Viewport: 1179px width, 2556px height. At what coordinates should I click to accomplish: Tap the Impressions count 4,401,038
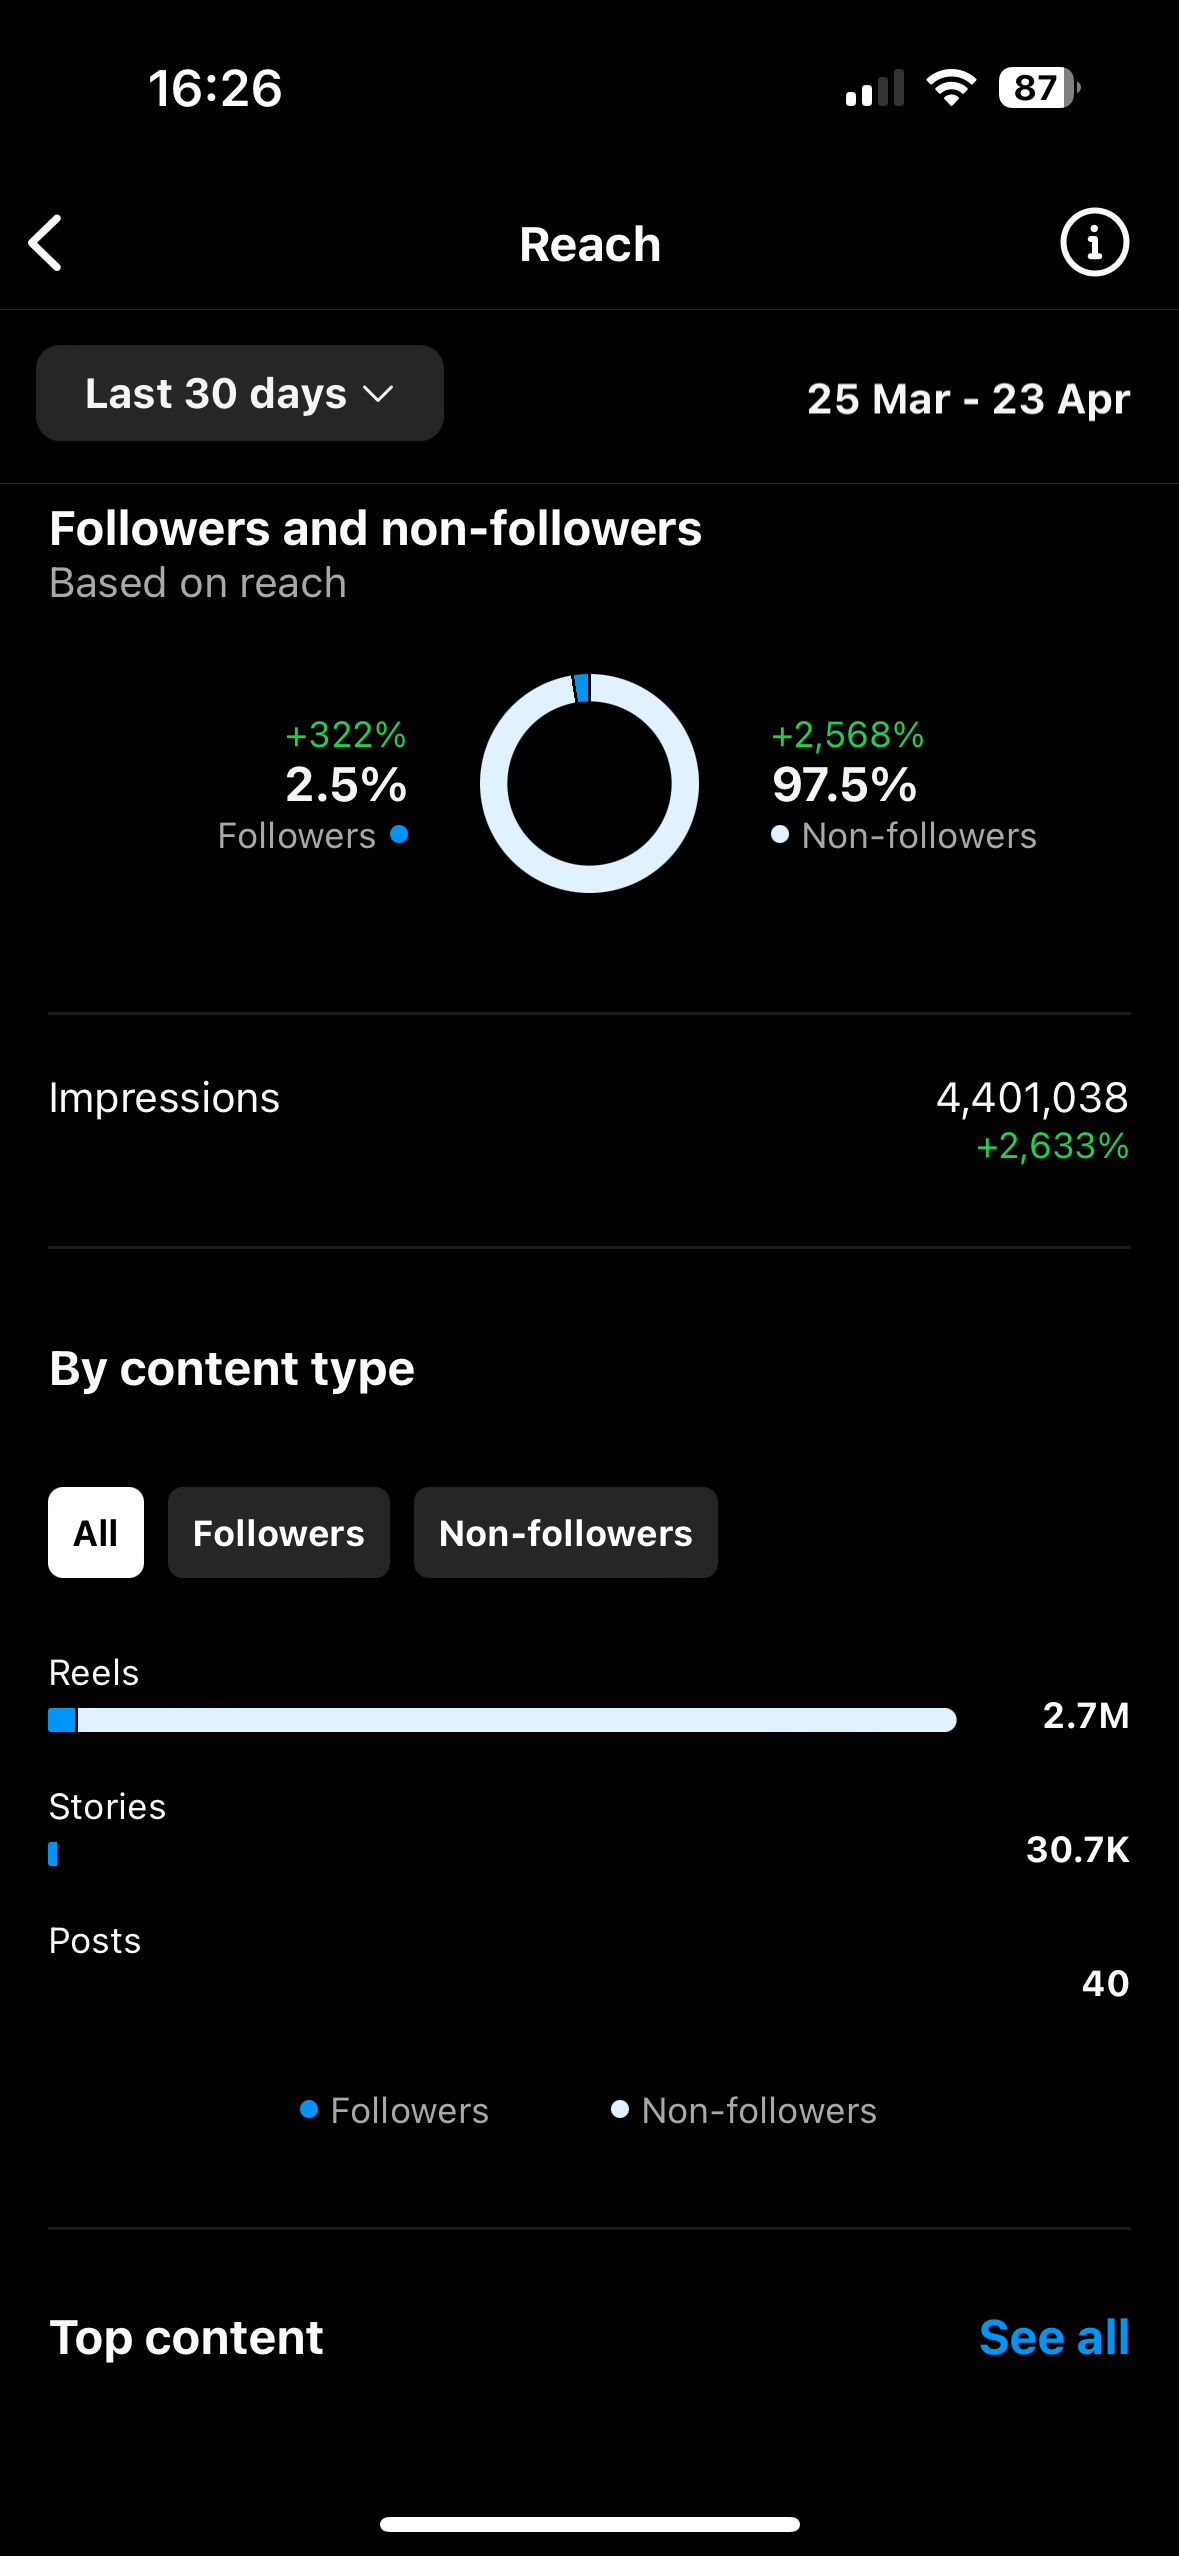1031,1098
